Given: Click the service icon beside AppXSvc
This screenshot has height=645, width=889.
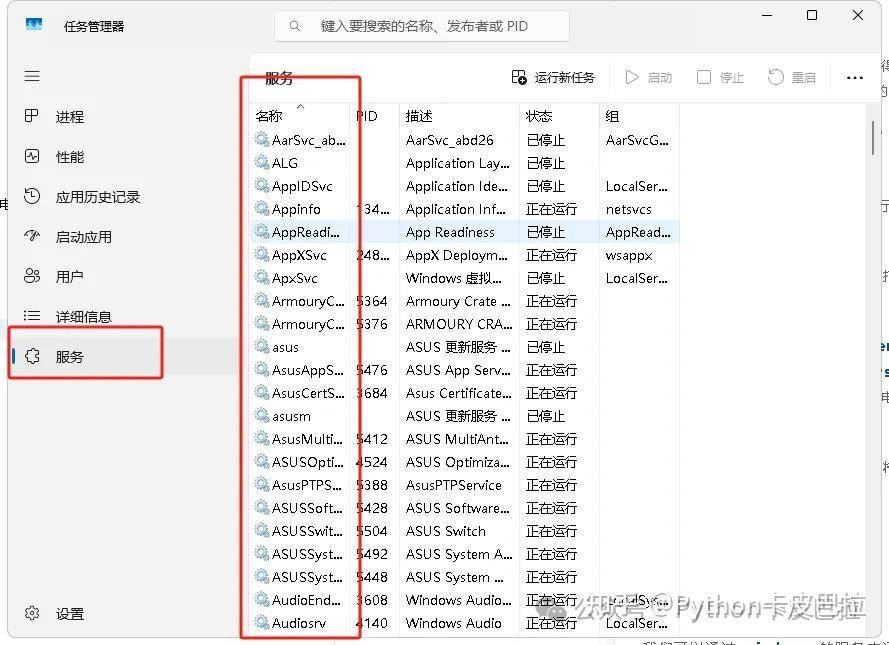Looking at the screenshot, I should [262, 255].
